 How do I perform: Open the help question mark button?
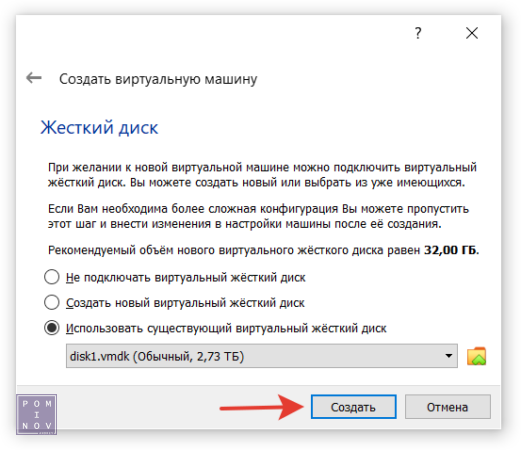point(418,33)
